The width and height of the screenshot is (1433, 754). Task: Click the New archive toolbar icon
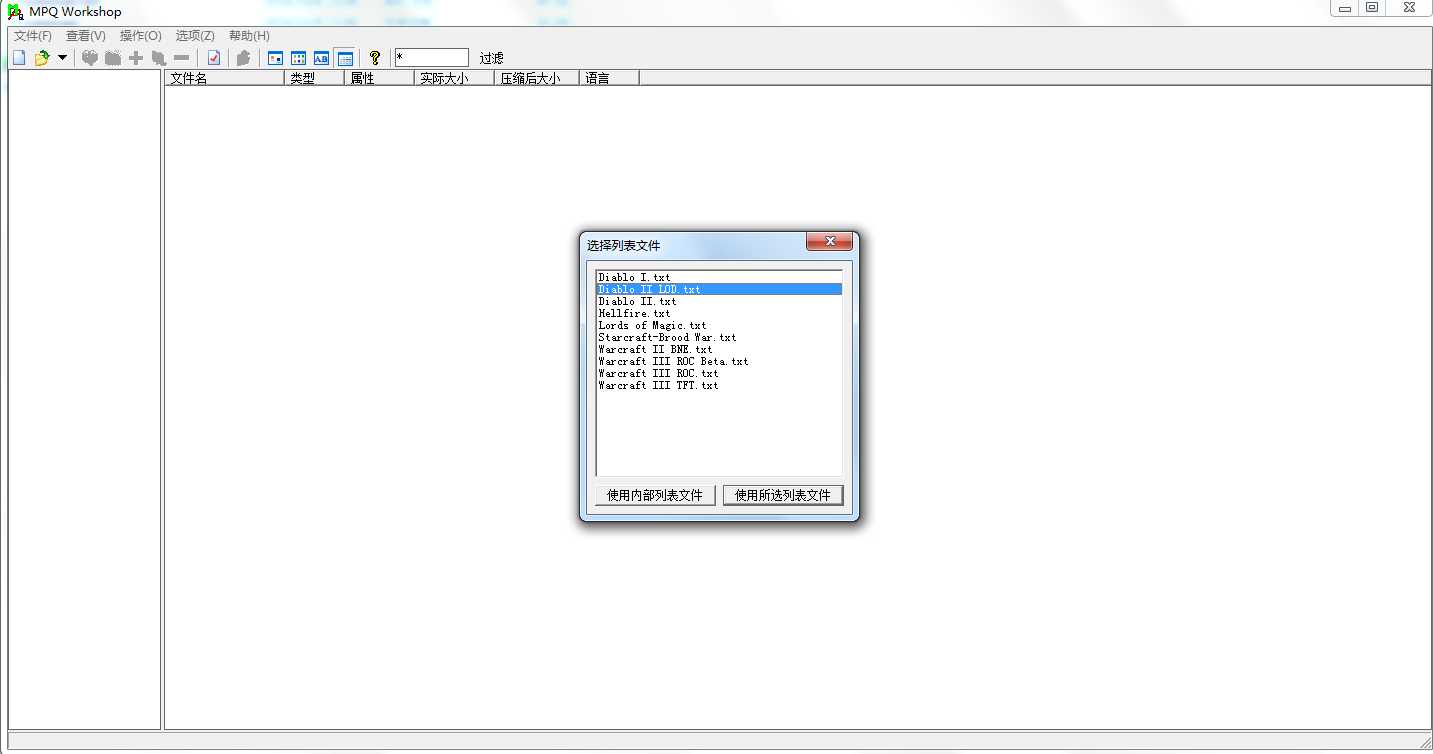18,58
